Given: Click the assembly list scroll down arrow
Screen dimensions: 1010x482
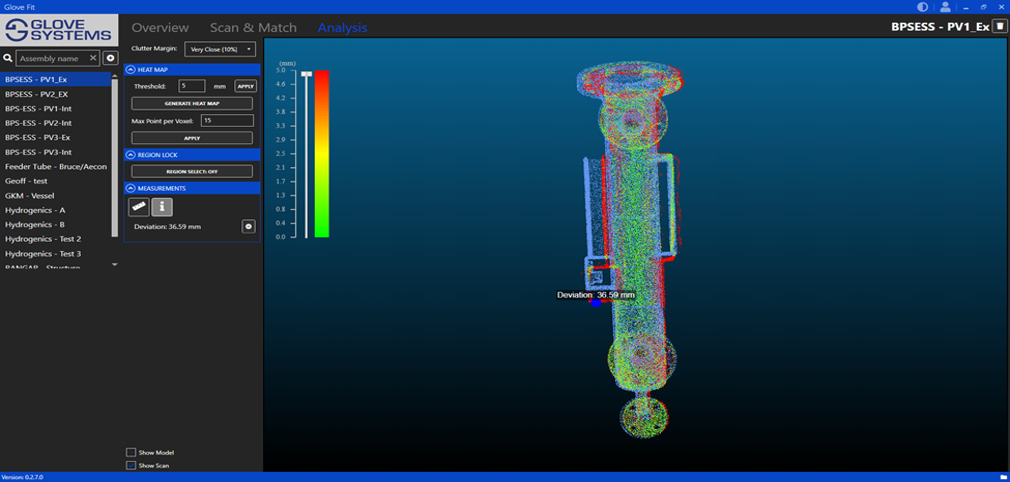Looking at the screenshot, I should tap(115, 264).
